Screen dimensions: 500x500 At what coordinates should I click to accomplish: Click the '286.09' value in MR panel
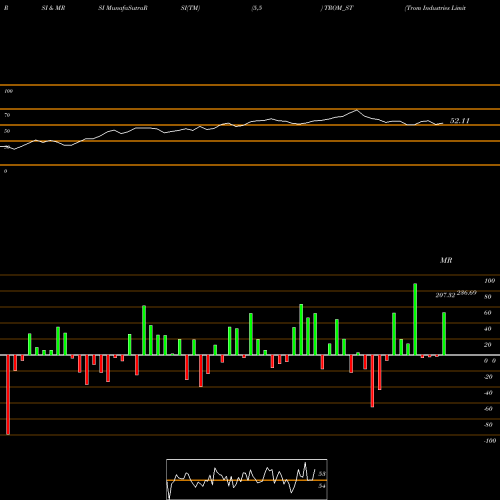[467, 293]
